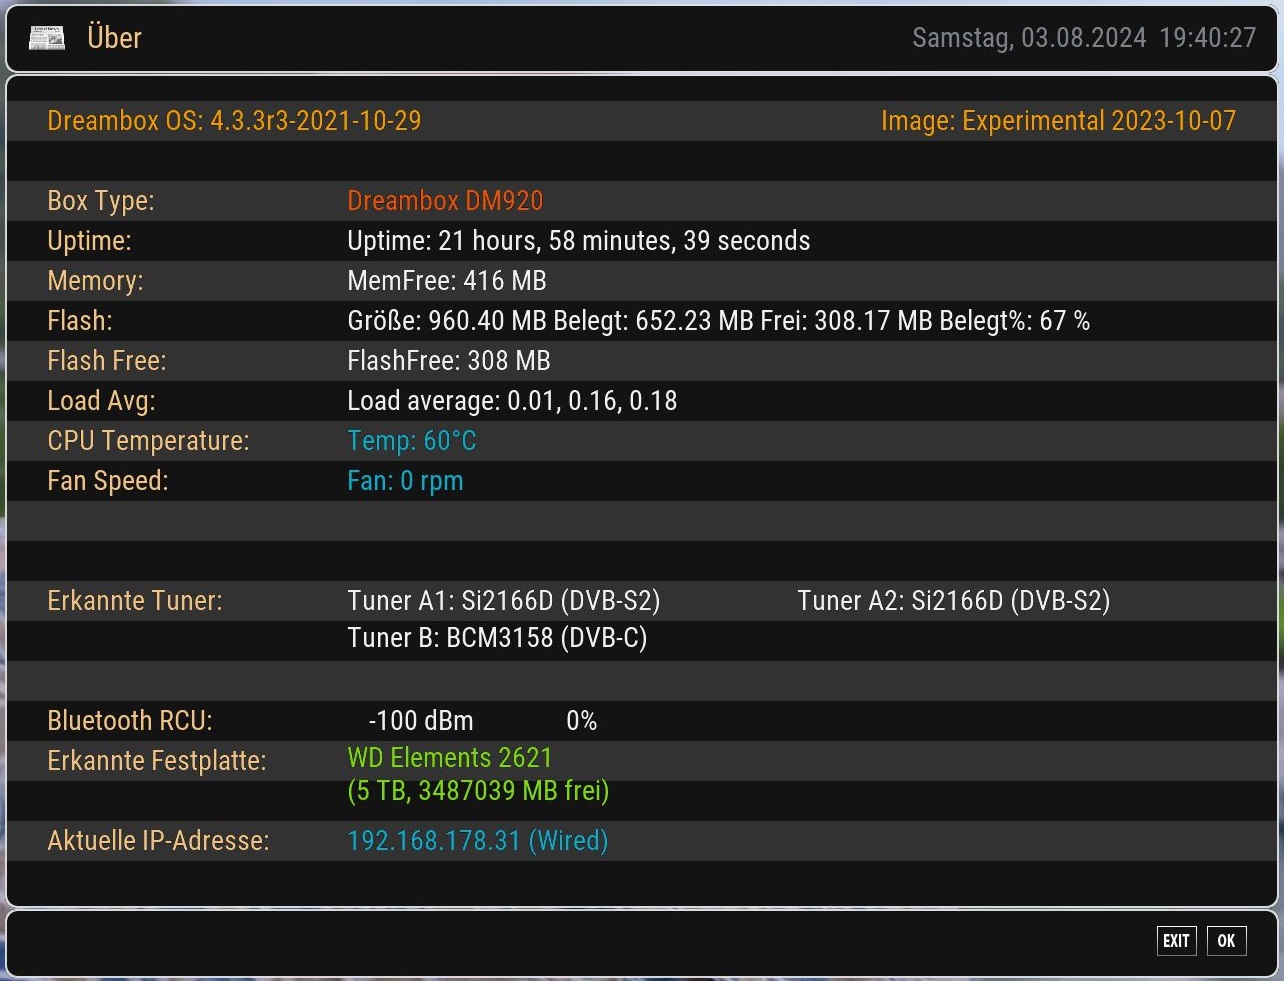The image size is (1284, 981).
Task: Select the Dreambox OS version text
Action: [234, 121]
